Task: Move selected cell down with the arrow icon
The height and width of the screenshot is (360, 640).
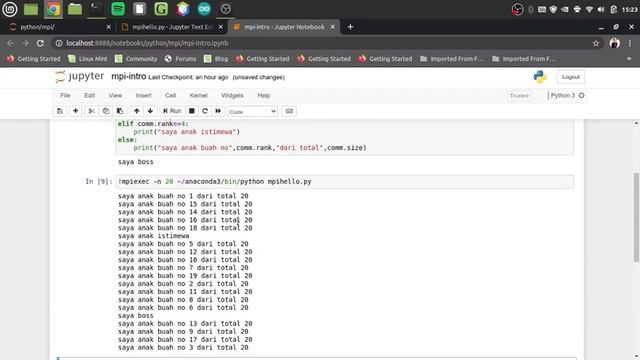Action: 151,111
